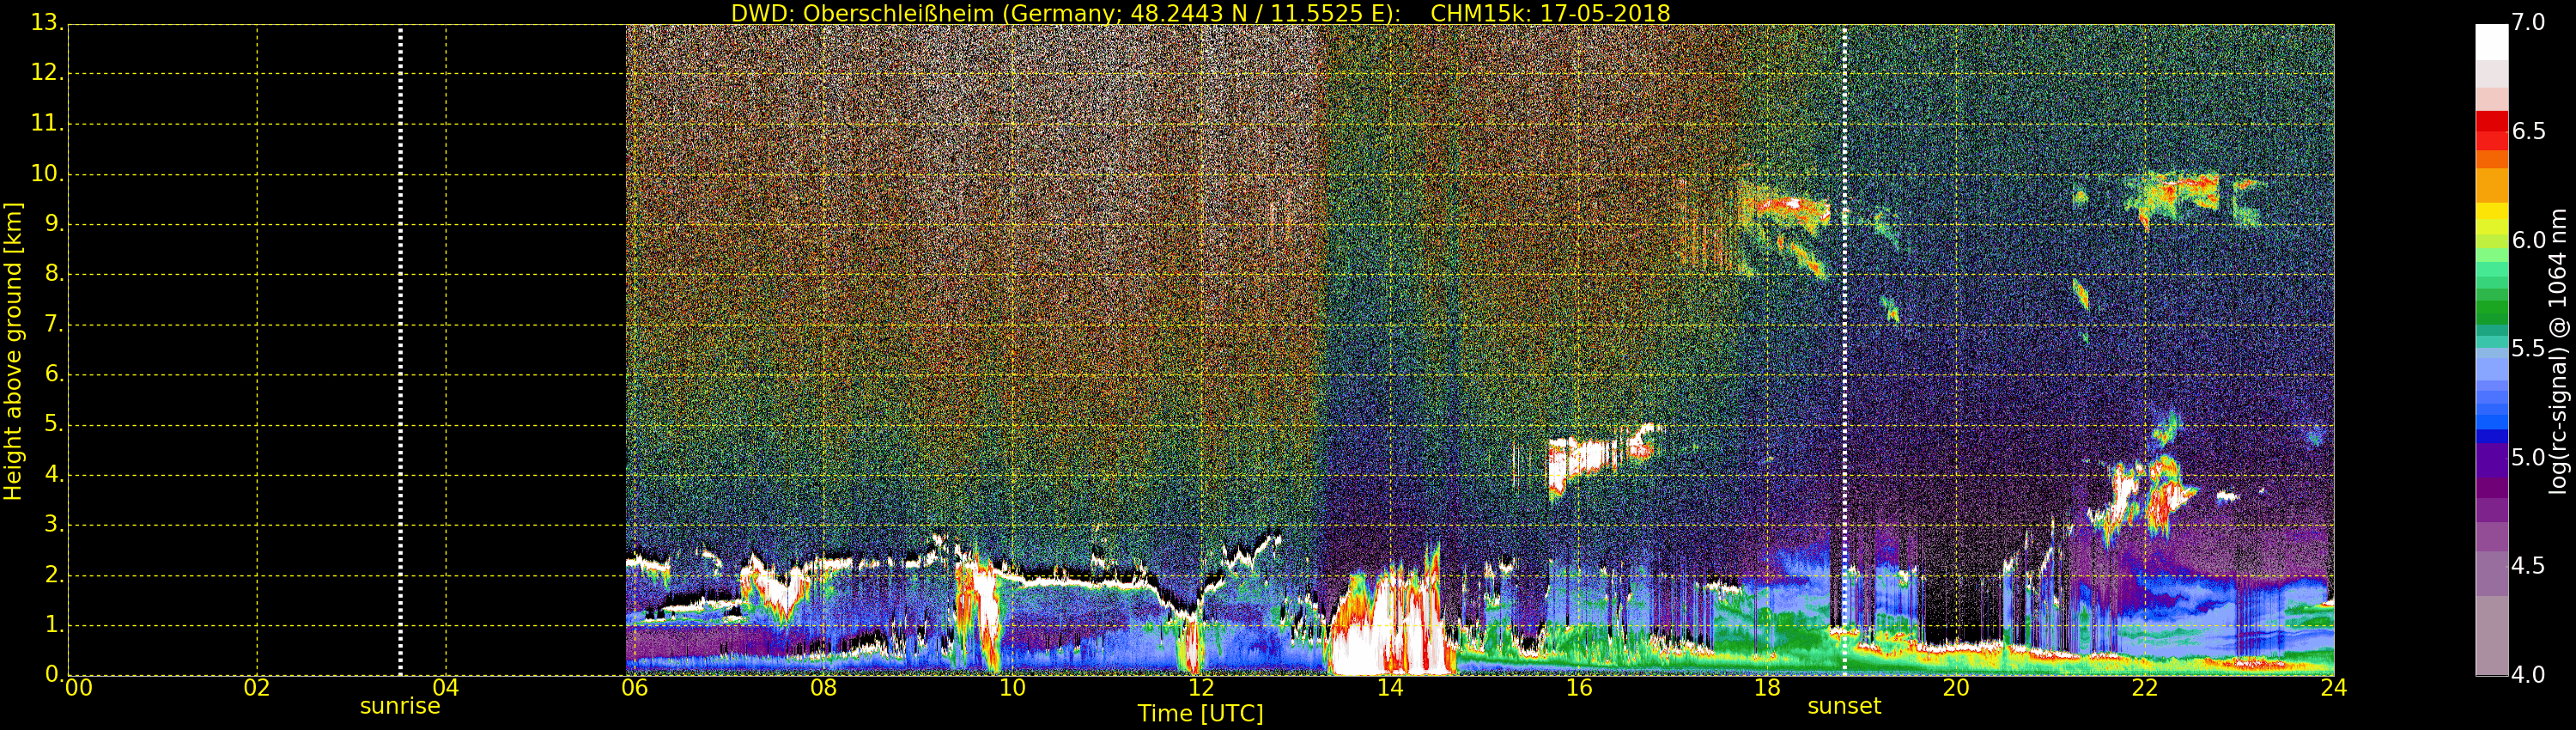This screenshot has width=2576, height=730.
Task: Click the '14' time axis tick label
Action: pos(1390,687)
